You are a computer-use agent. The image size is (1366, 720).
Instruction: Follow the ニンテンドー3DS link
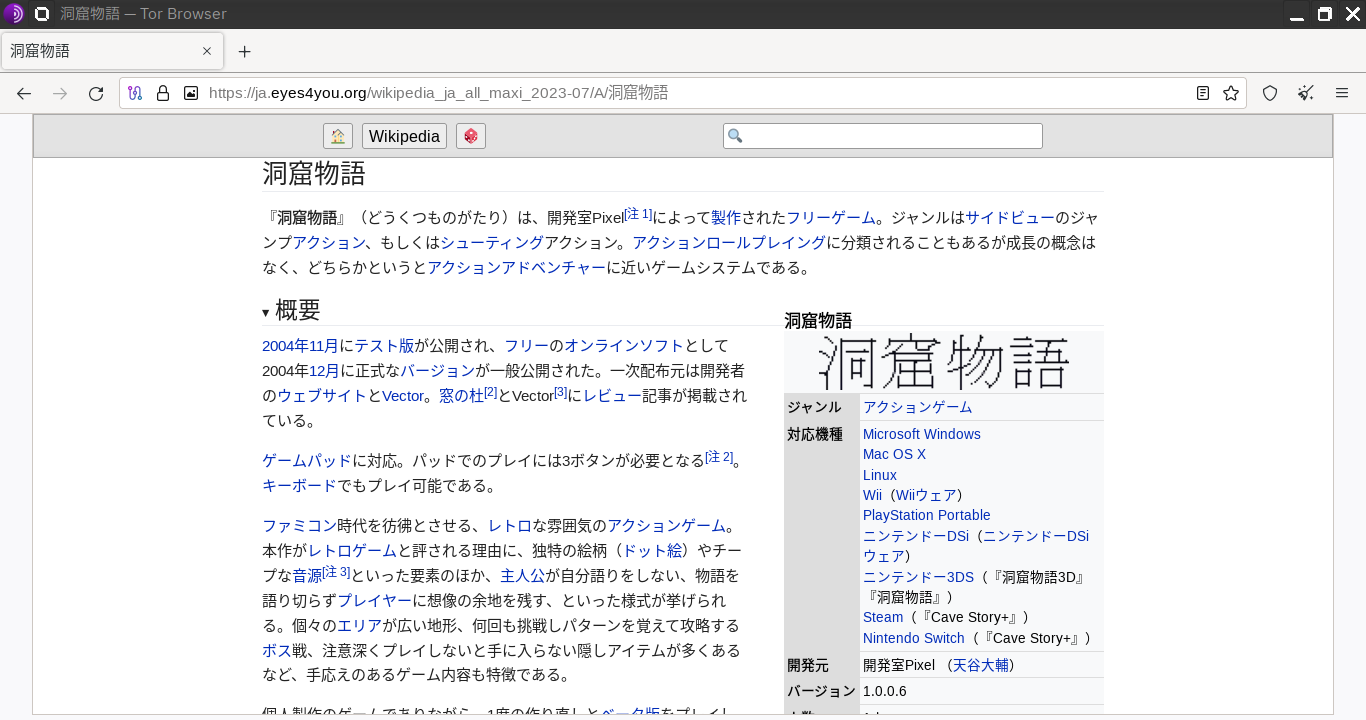click(918, 577)
